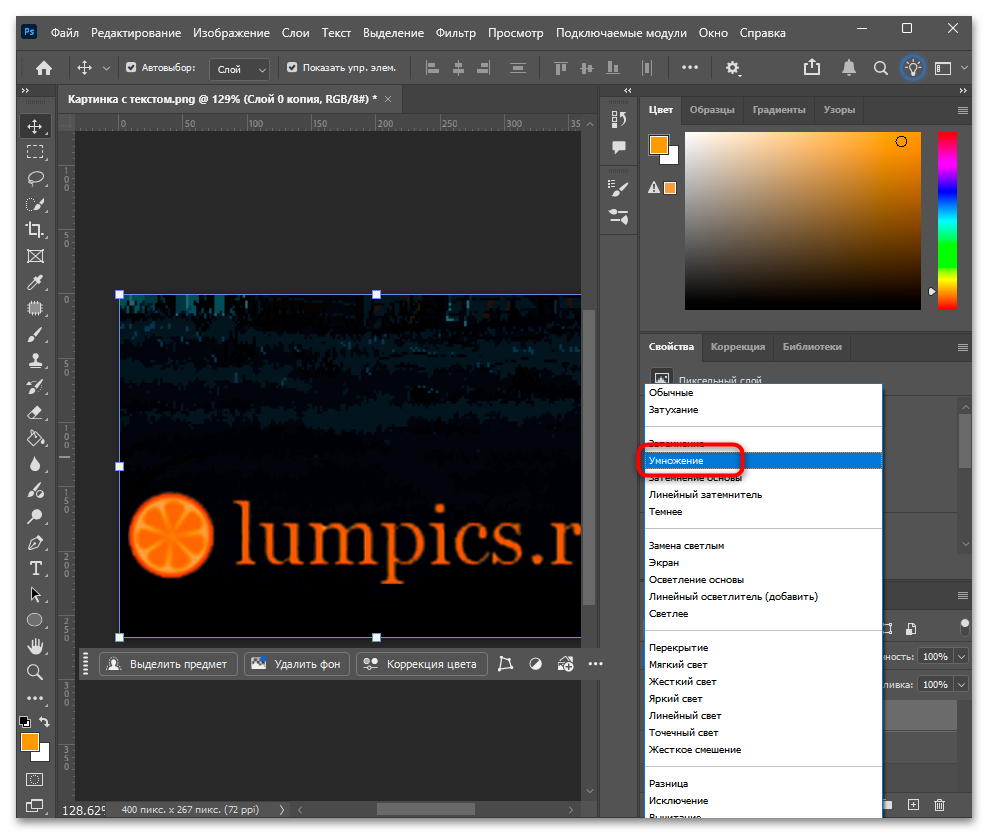The image size is (988, 834).
Task: Click the Home icon in options bar
Action: coord(43,68)
